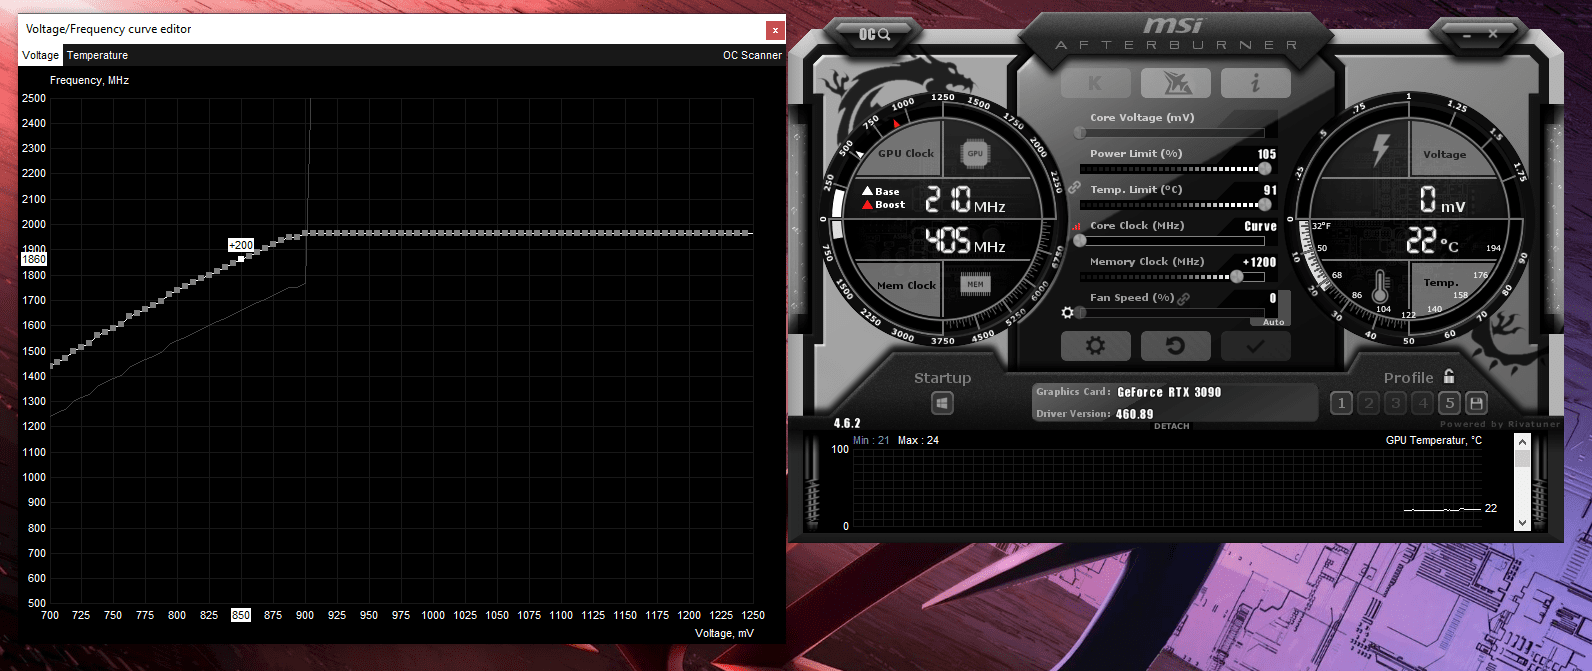Open Afterburner settings gear button

(1096, 346)
